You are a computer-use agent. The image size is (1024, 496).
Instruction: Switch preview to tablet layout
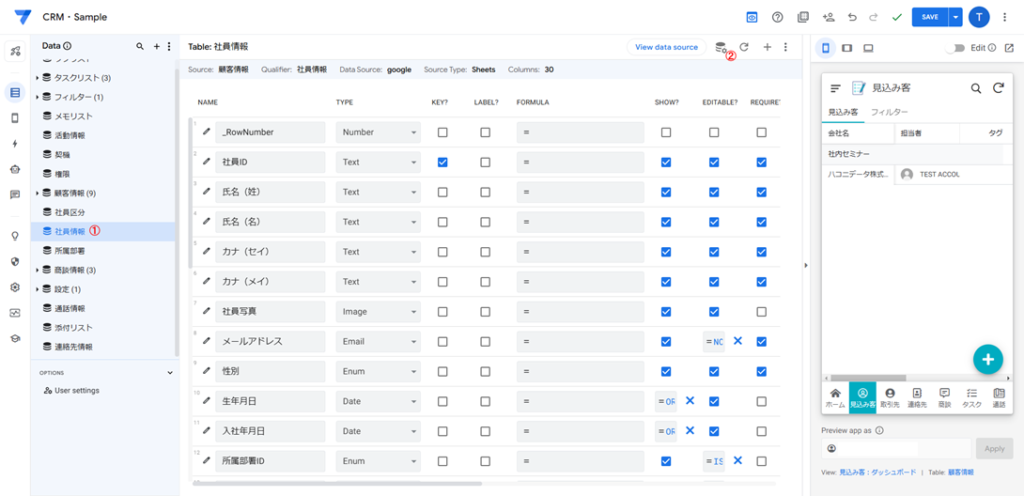tap(846, 48)
